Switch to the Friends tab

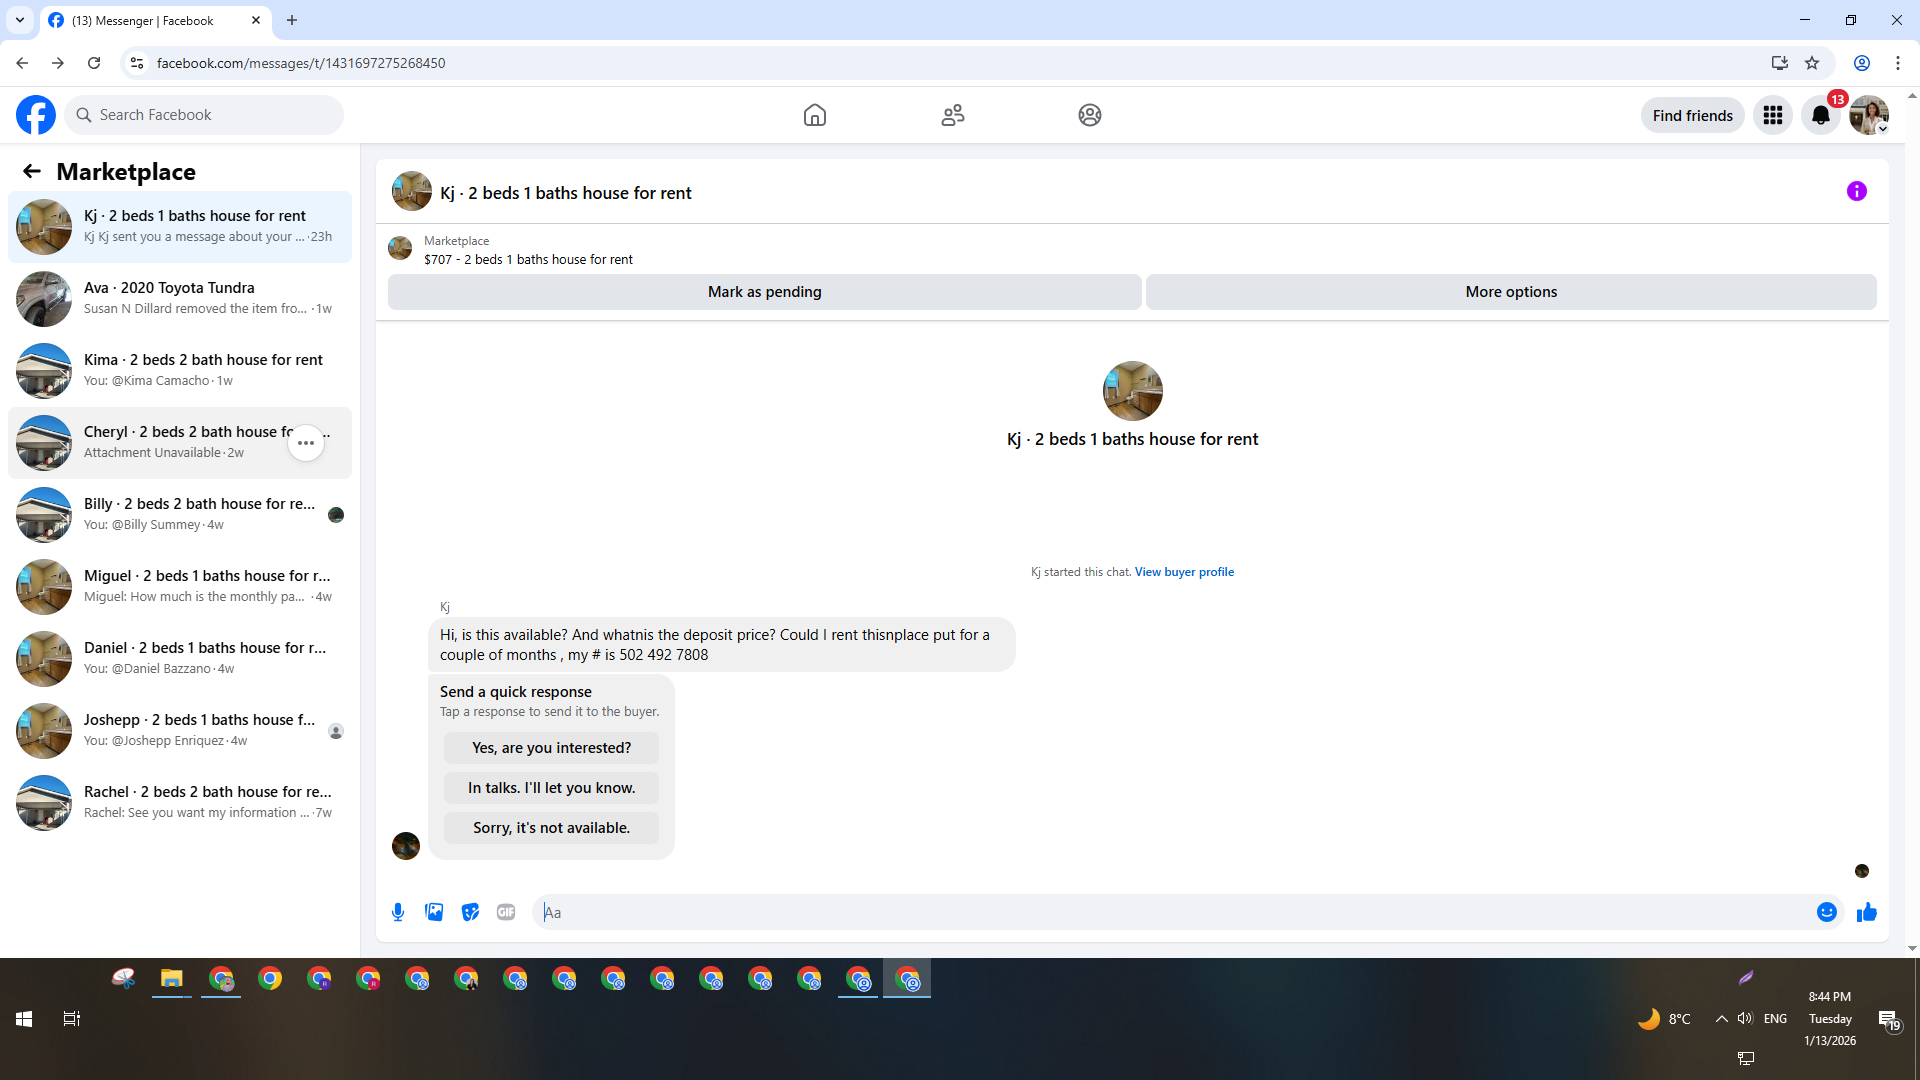tap(952, 115)
